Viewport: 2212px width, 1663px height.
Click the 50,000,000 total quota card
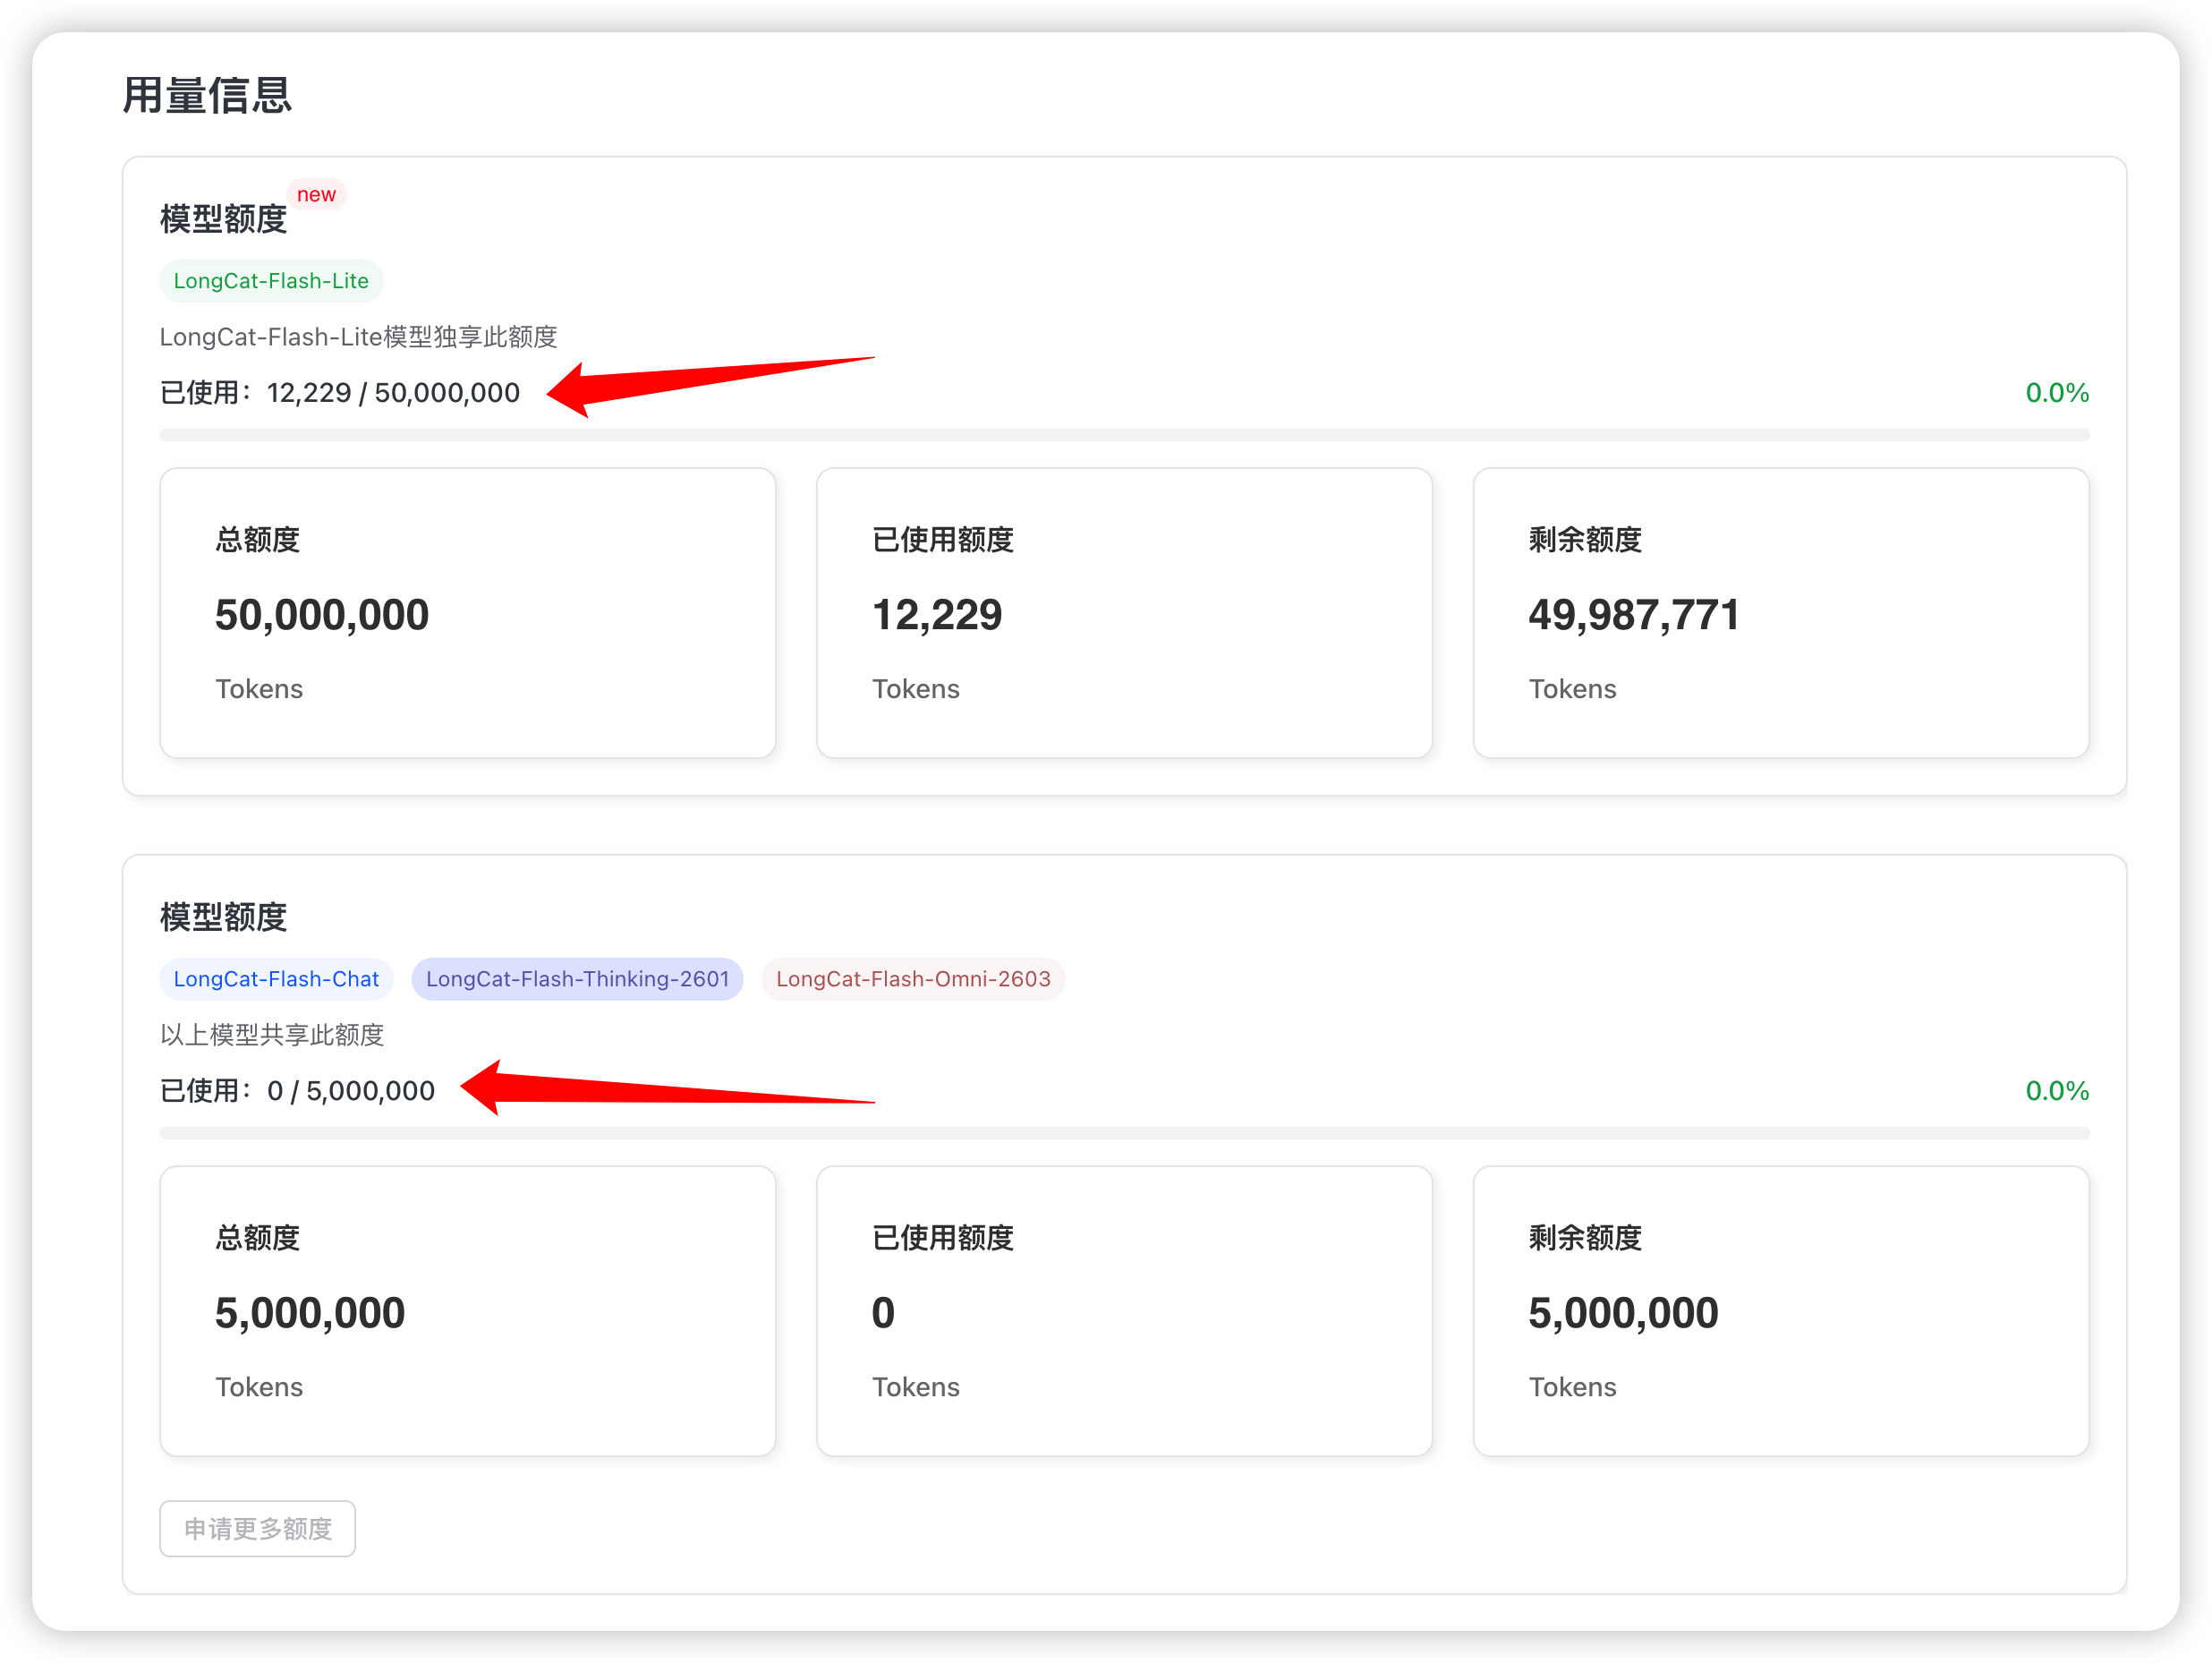point(467,613)
